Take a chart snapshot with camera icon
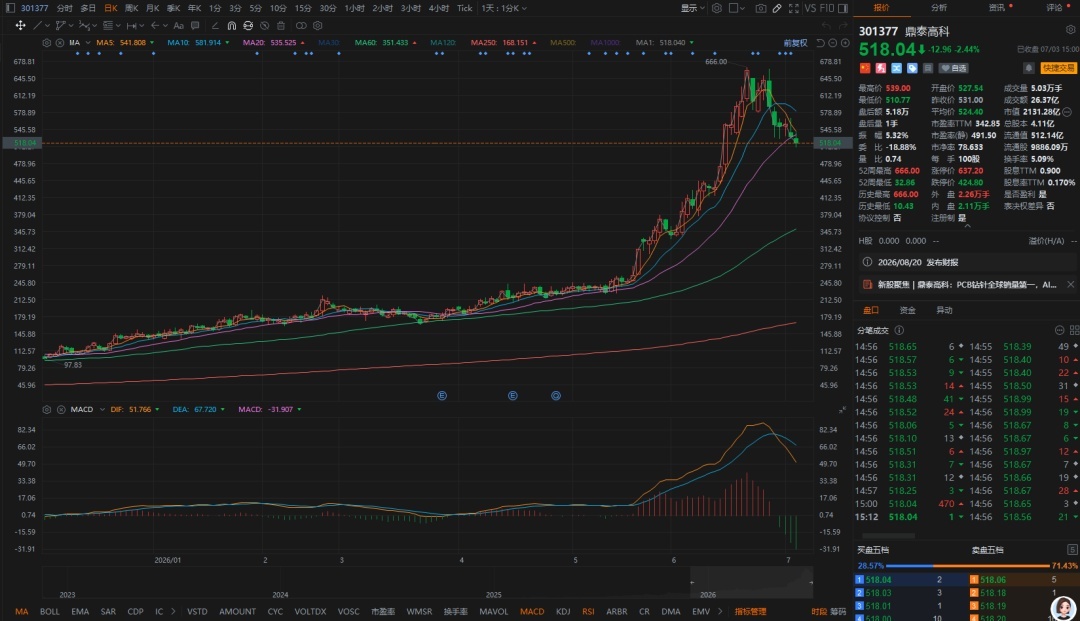1080x621 pixels. (760, 8)
